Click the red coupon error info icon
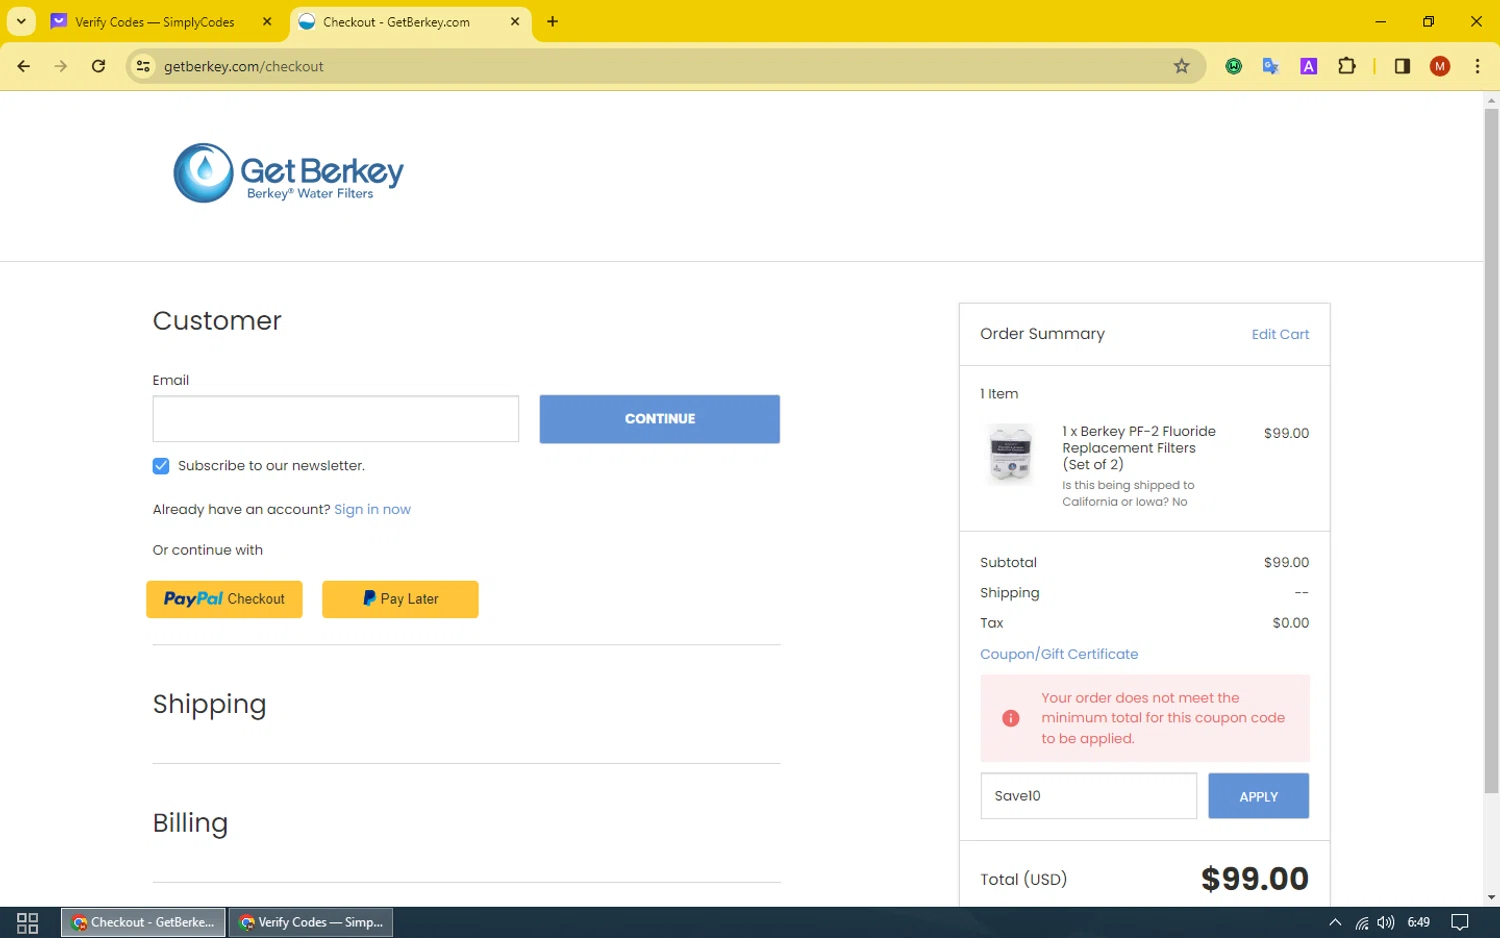 click(1011, 718)
